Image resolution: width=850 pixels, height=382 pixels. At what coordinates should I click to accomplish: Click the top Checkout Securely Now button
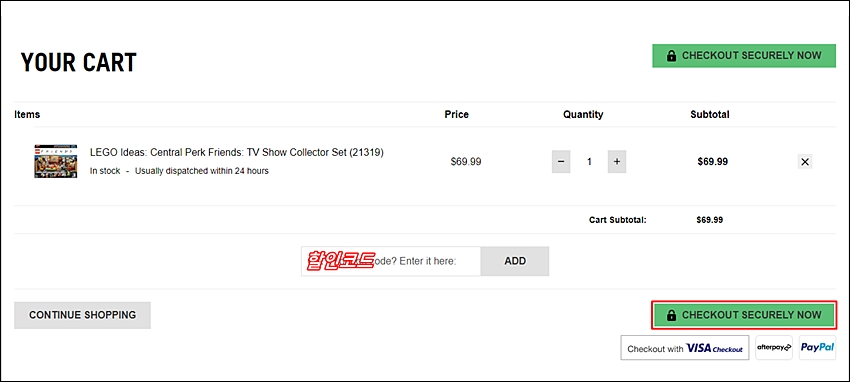pyautogui.click(x=744, y=56)
